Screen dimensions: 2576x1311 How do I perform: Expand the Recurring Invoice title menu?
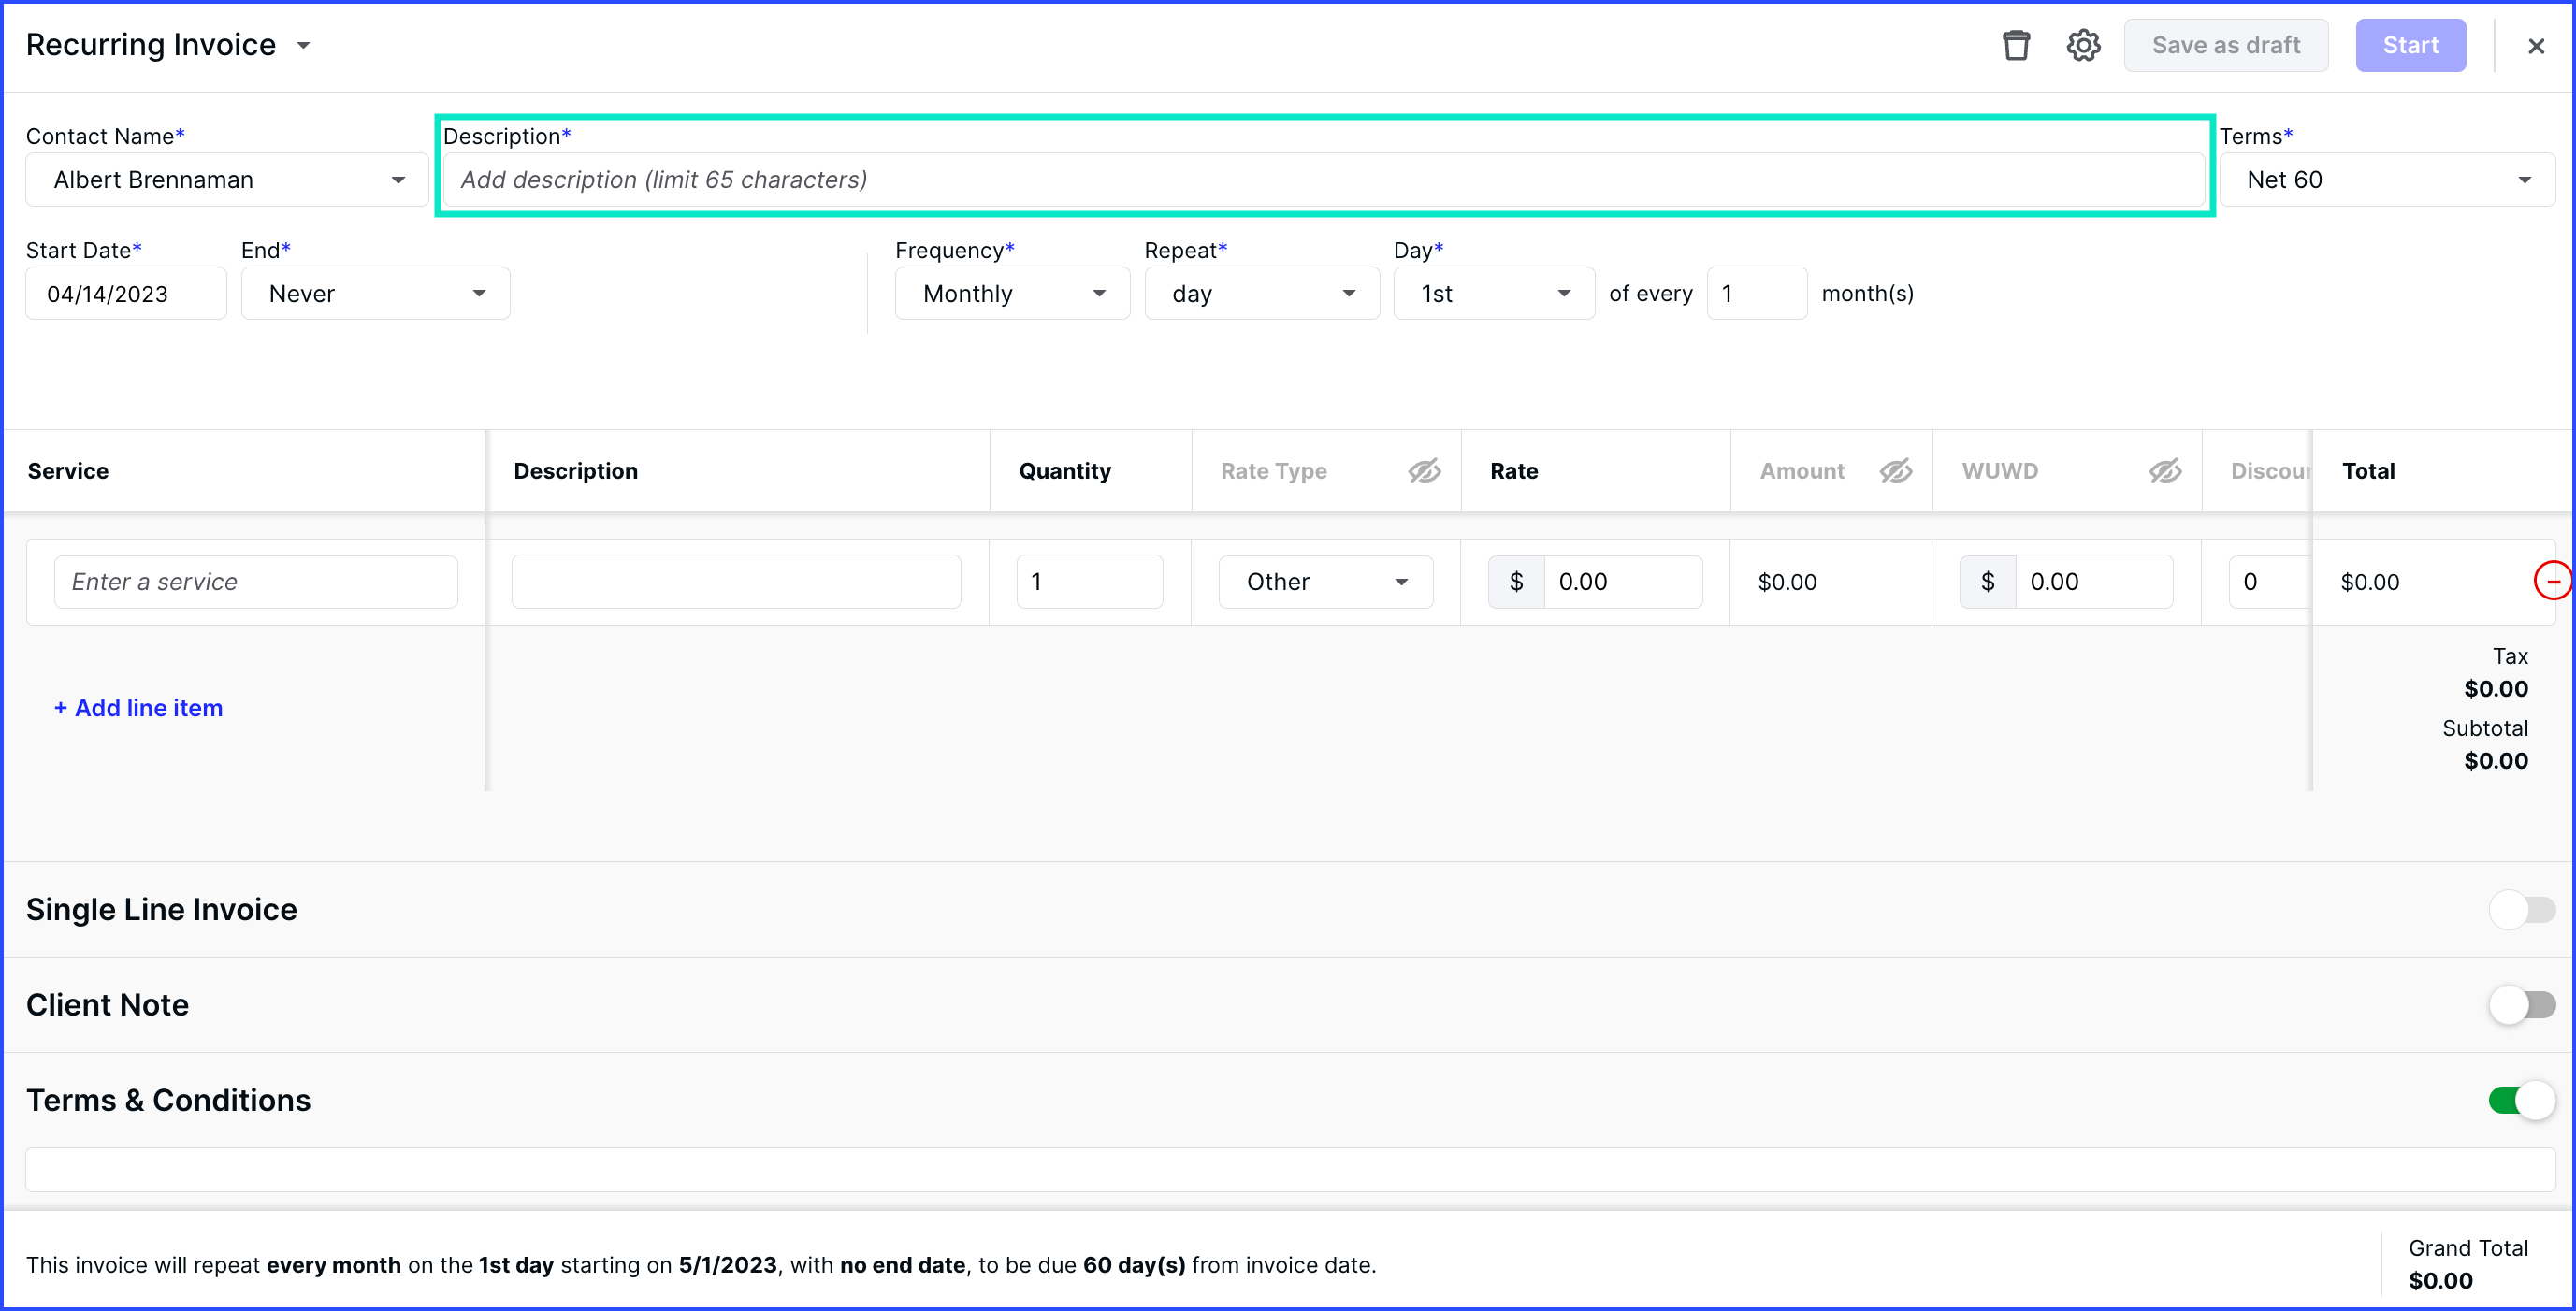[x=306, y=45]
